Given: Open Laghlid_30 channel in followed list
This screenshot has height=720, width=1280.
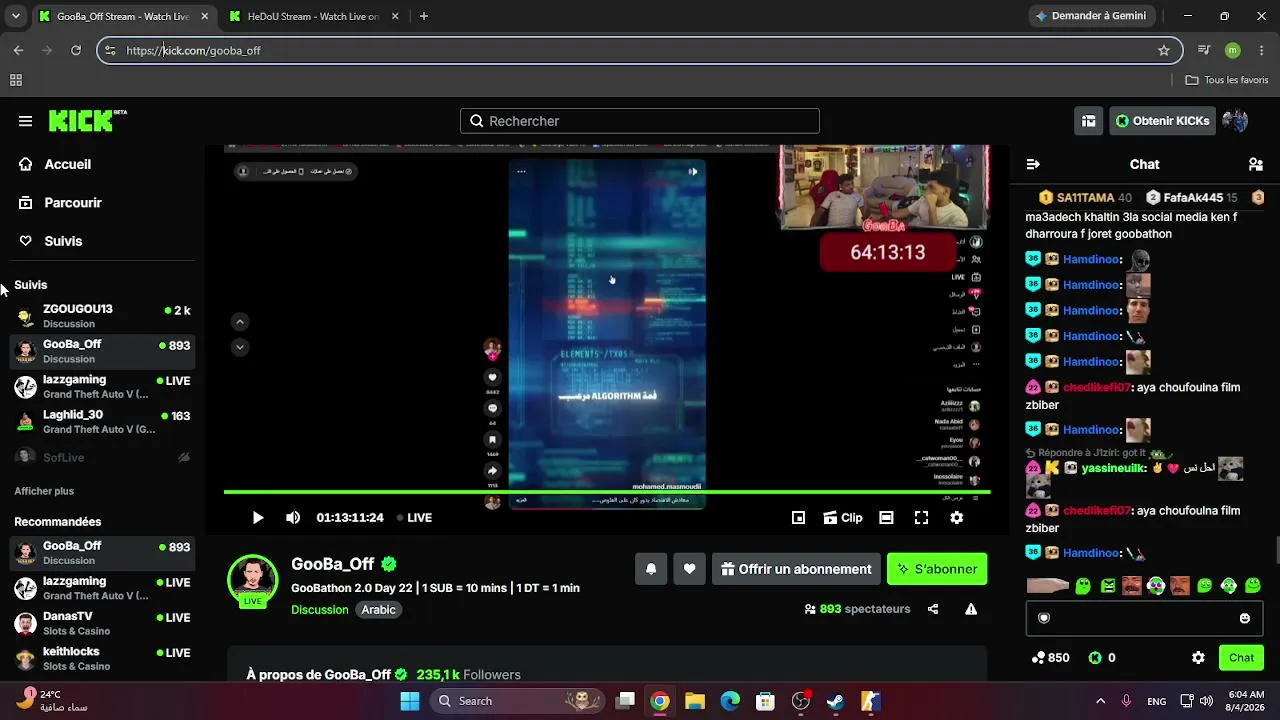Looking at the screenshot, I should click(102, 421).
